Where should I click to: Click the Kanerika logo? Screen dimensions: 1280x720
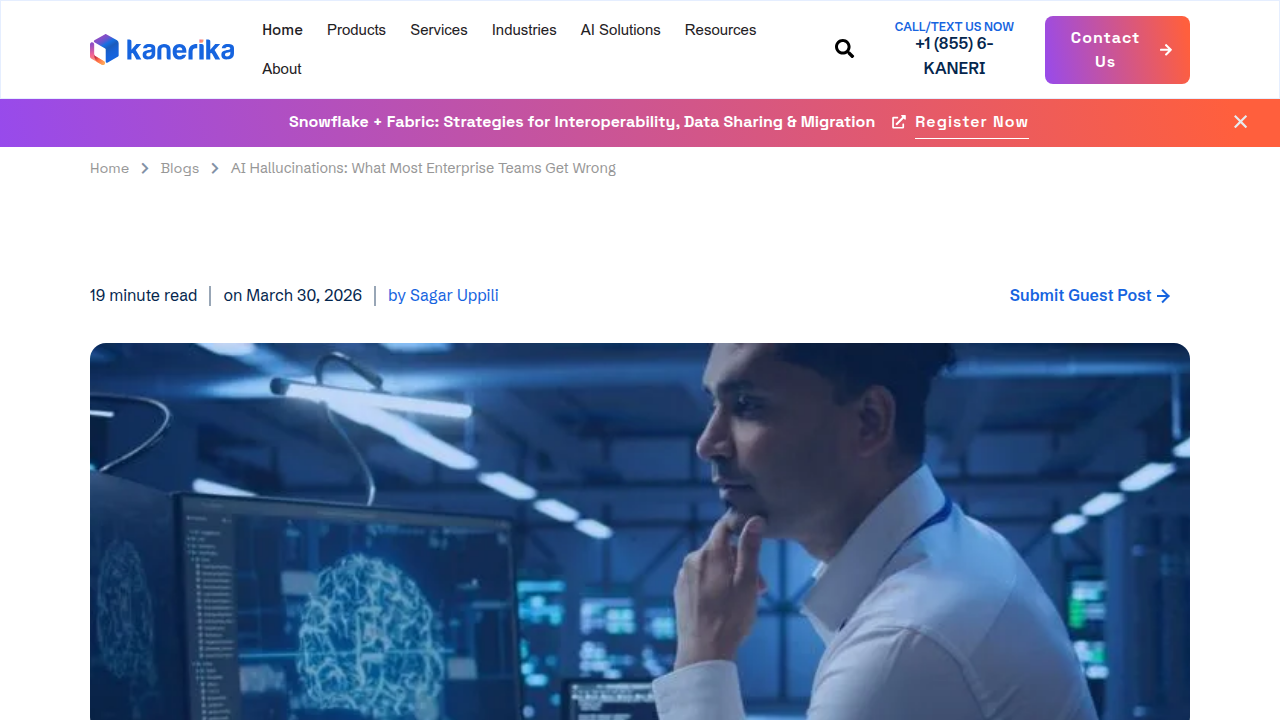click(162, 49)
